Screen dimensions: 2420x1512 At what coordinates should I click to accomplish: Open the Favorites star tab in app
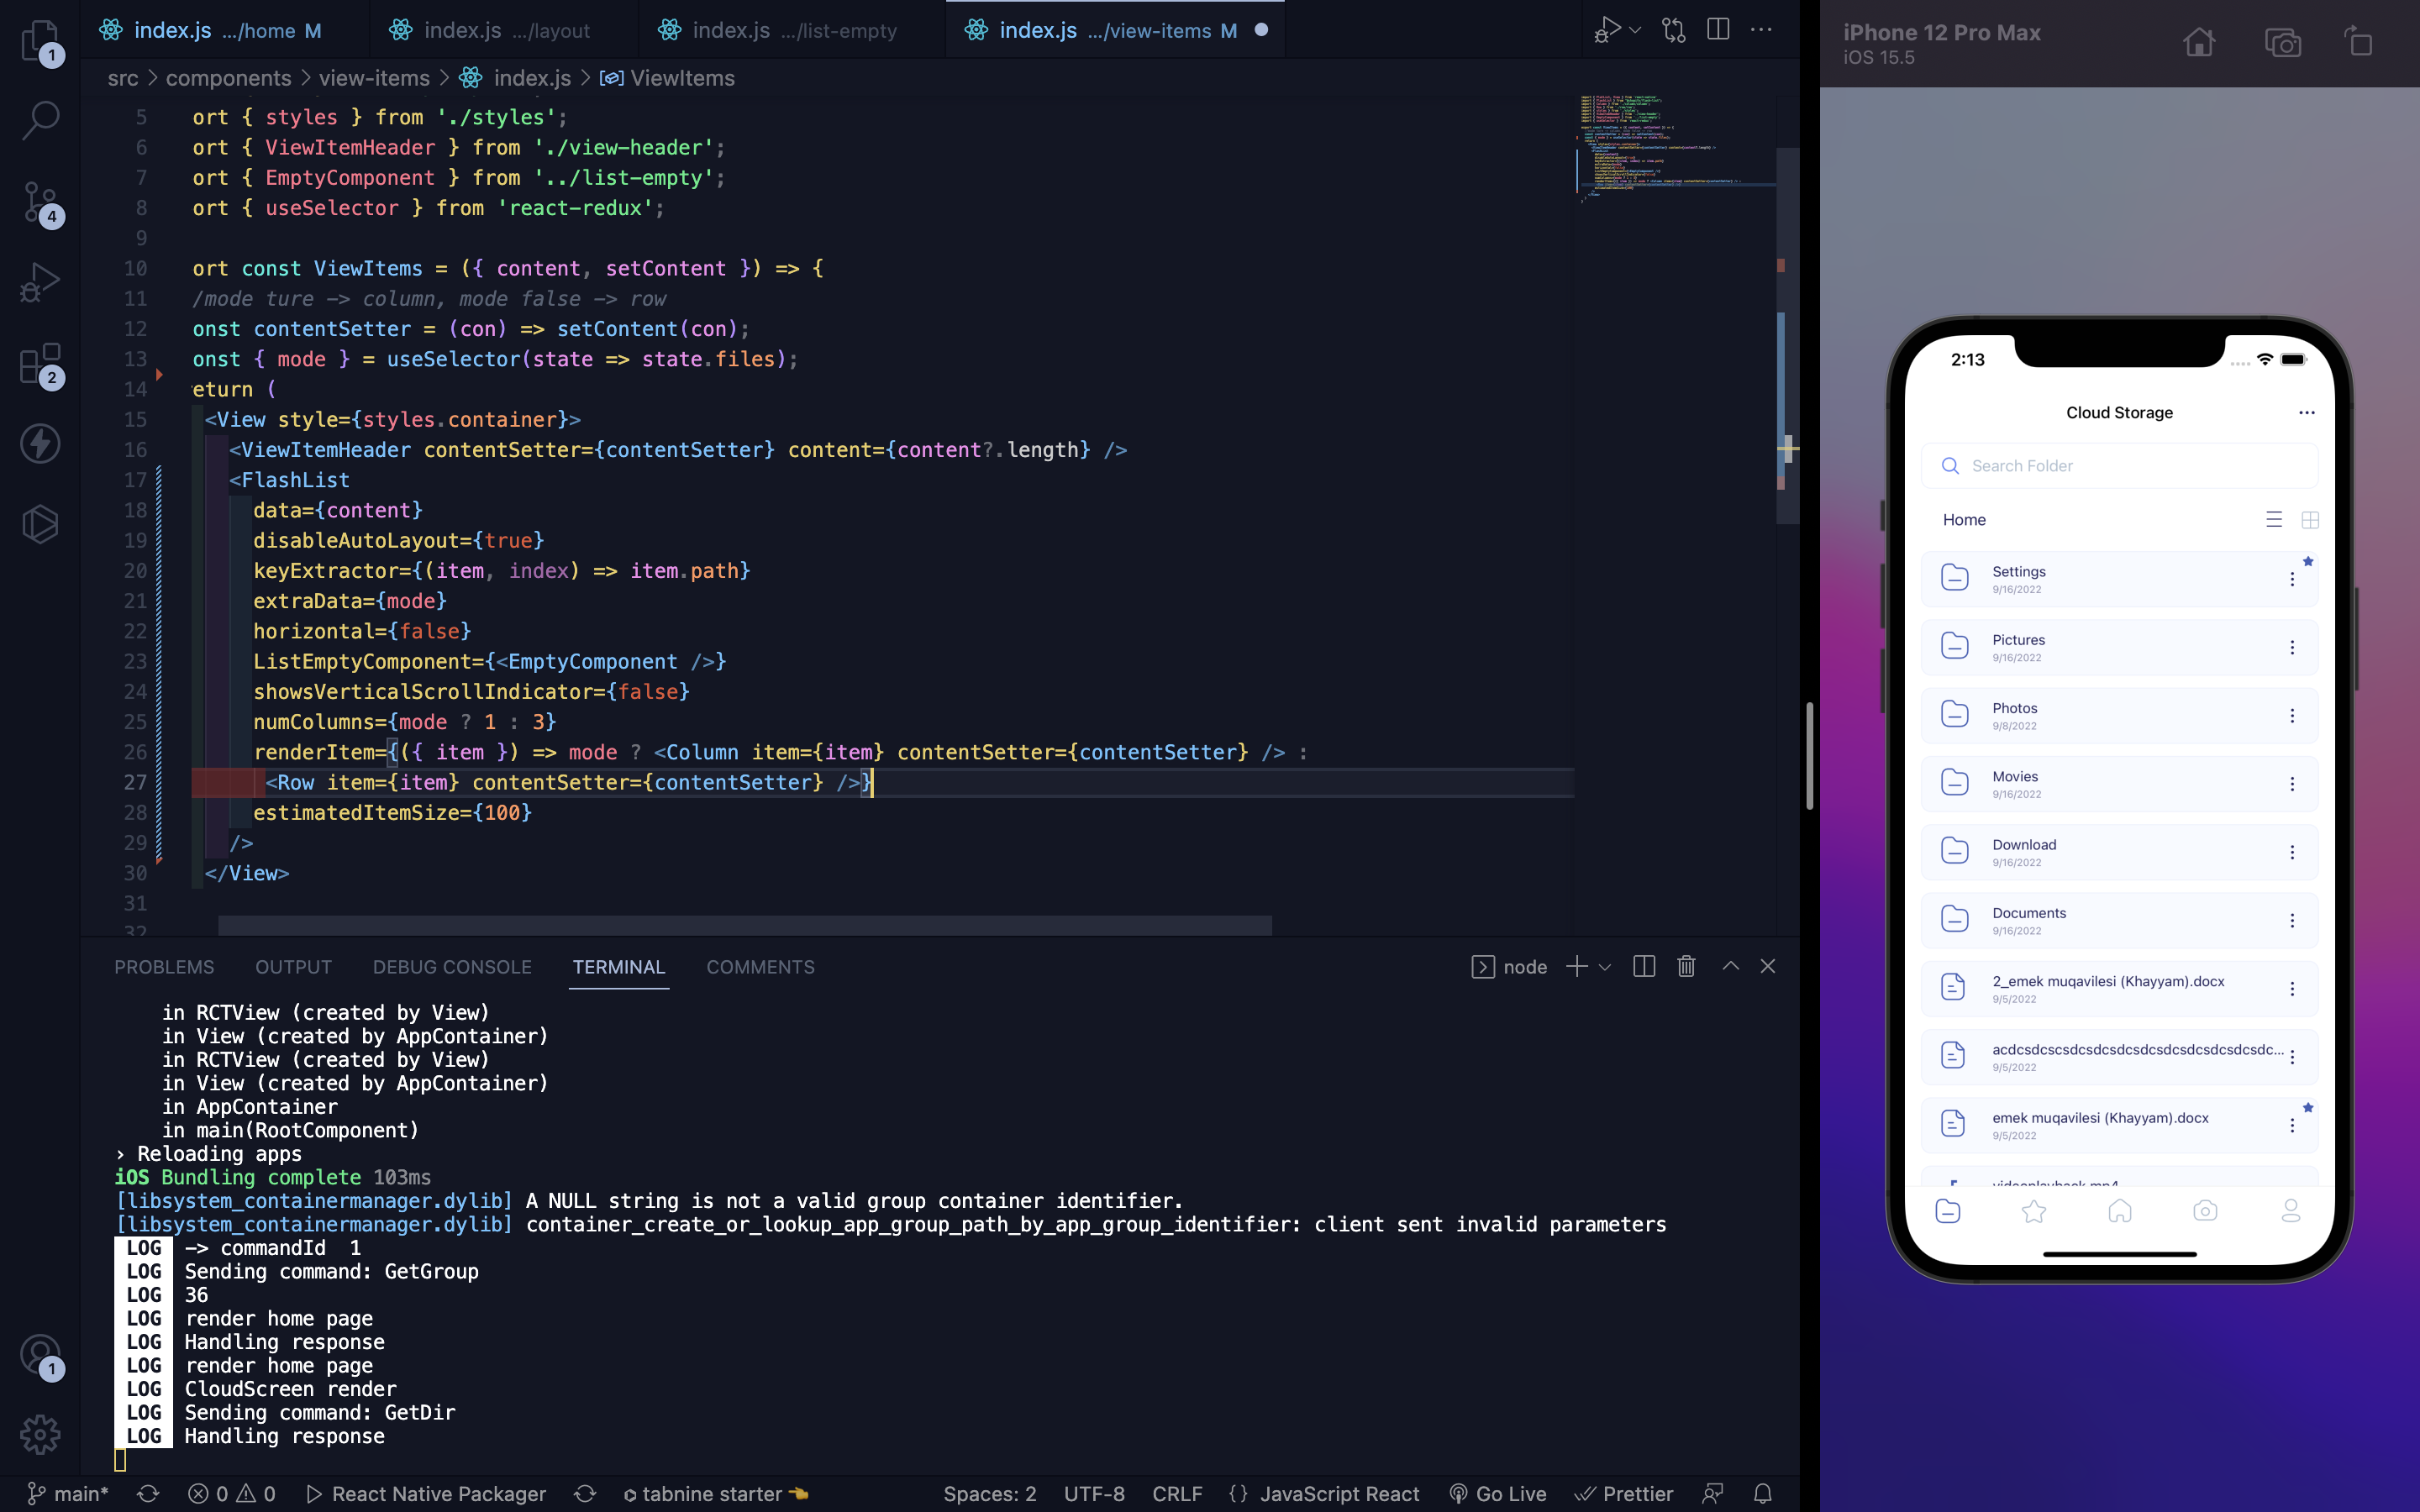pyautogui.click(x=2034, y=1211)
